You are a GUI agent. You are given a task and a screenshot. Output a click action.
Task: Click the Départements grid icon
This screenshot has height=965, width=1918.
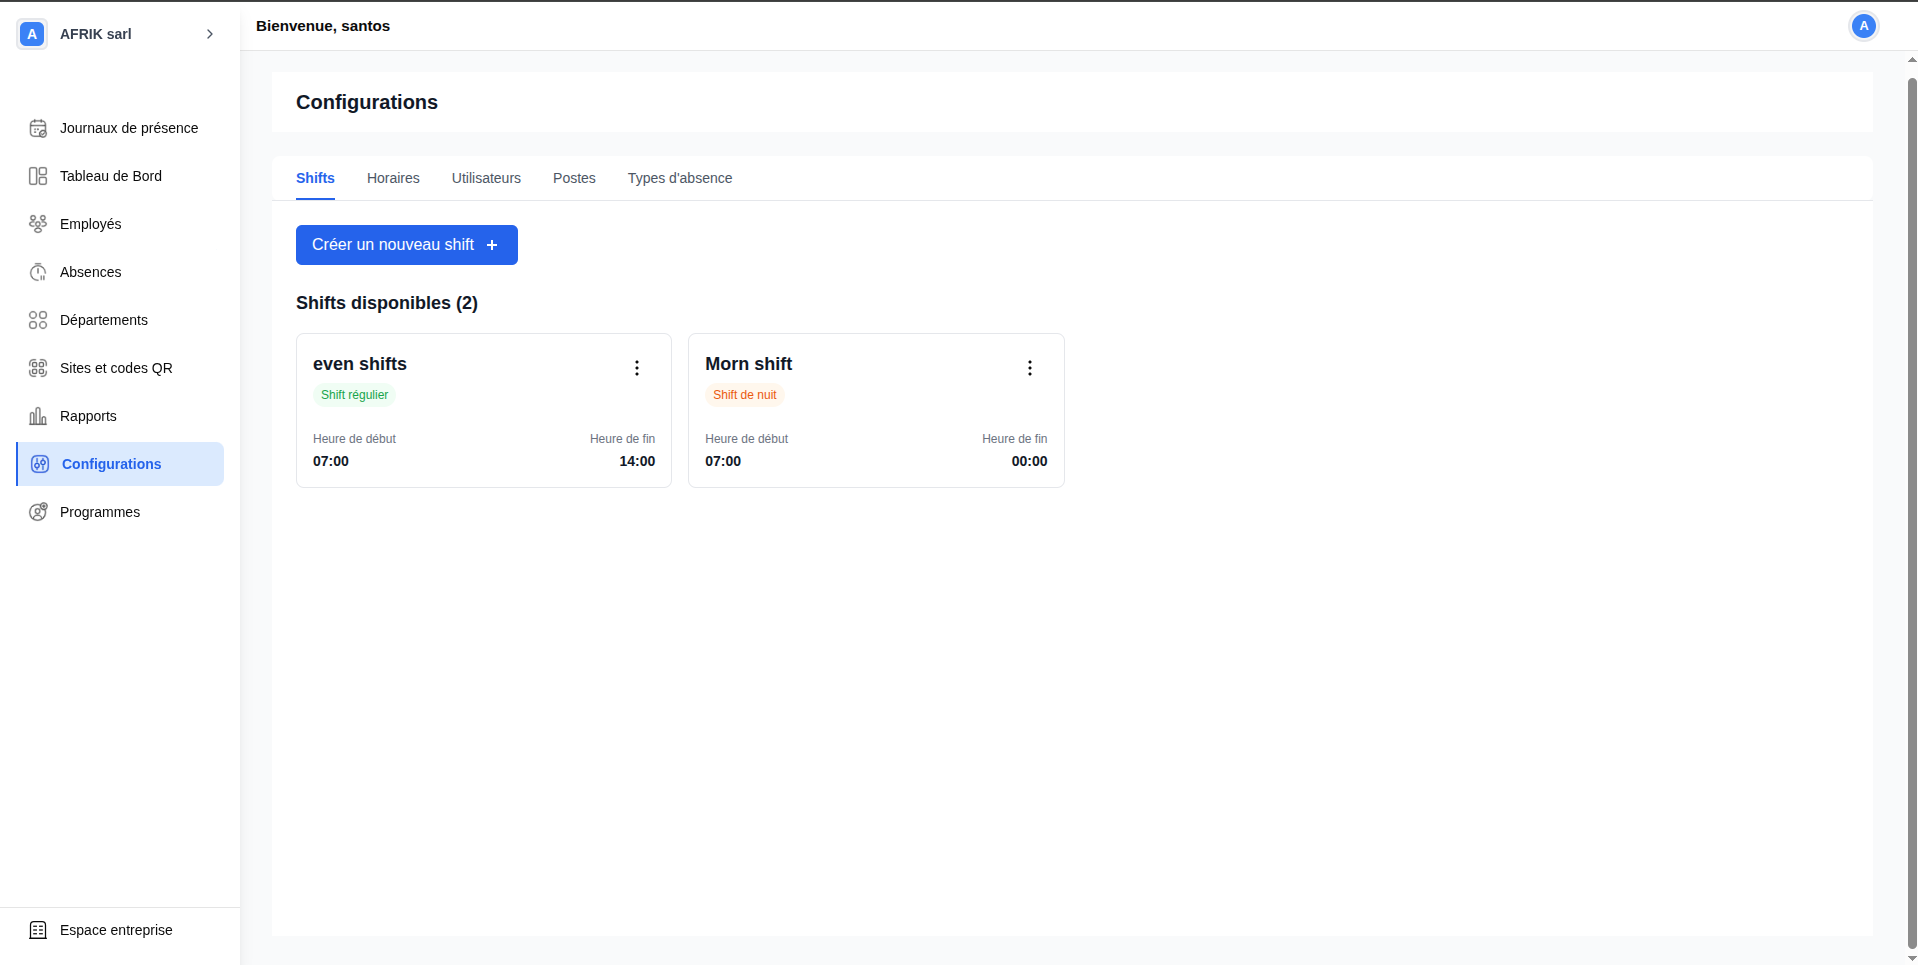click(x=38, y=320)
